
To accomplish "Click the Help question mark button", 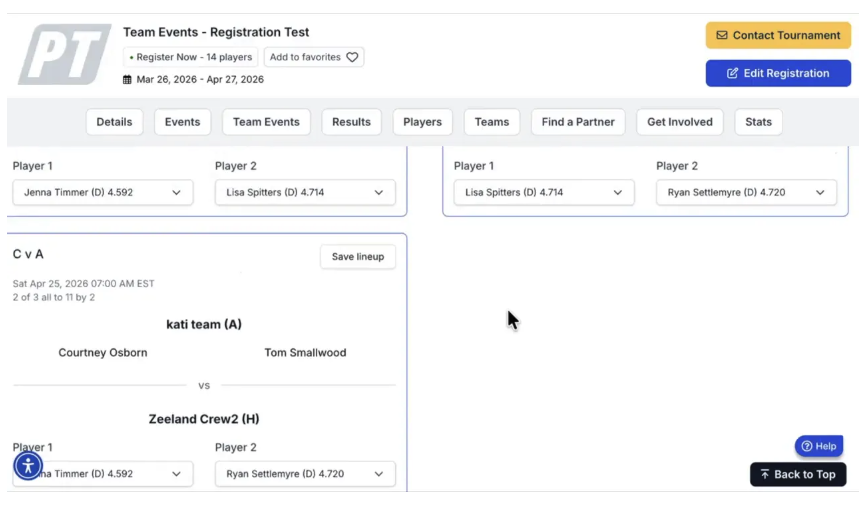I will 819,446.
